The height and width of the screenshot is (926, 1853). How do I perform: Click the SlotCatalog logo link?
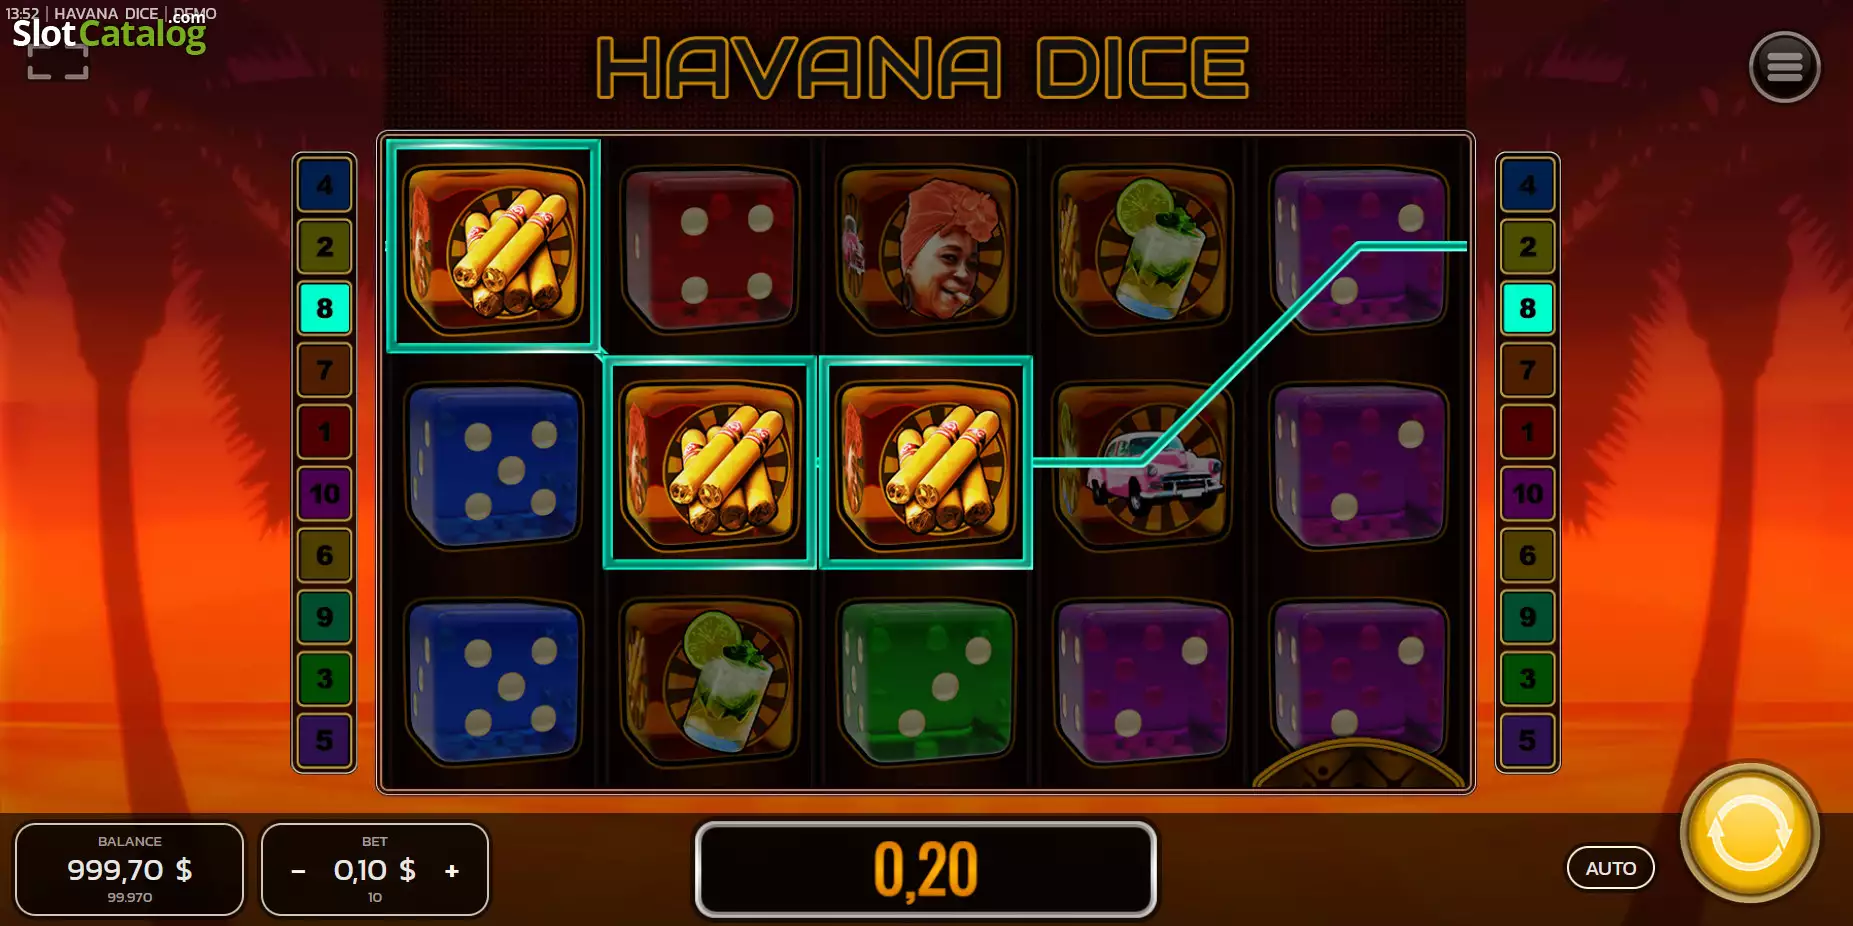[108, 33]
